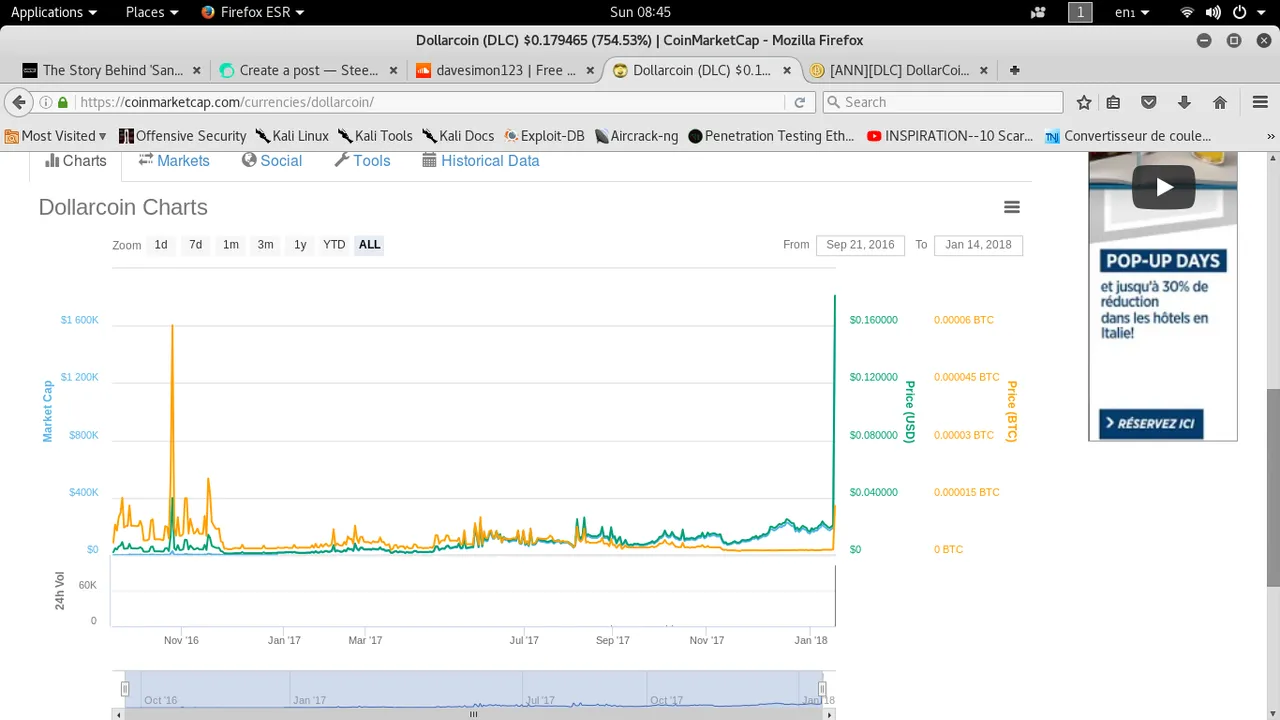Expand the Most Visited bookmarks folder
The image size is (1280, 720).
coord(56,136)
